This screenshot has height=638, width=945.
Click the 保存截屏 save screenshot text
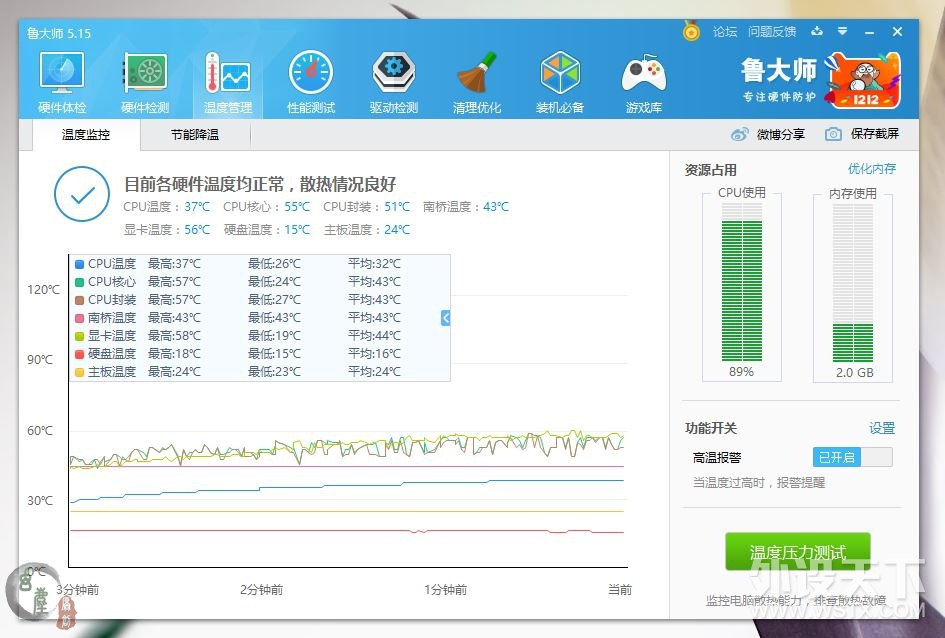click(874, 134)
